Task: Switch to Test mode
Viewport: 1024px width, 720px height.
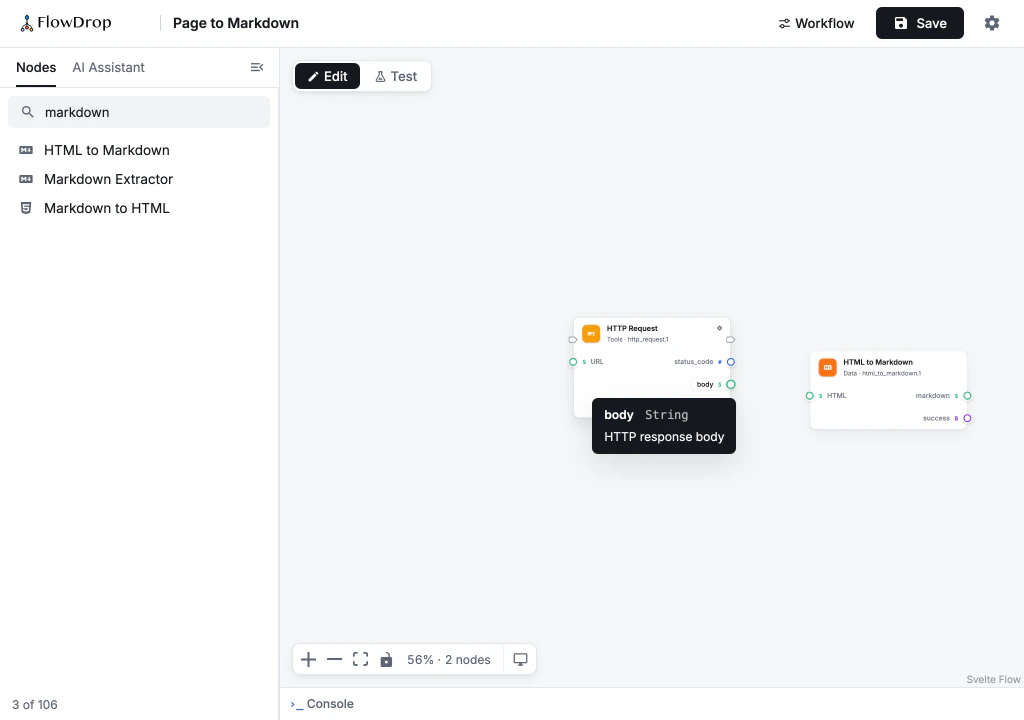Action: tap(396, 76)
